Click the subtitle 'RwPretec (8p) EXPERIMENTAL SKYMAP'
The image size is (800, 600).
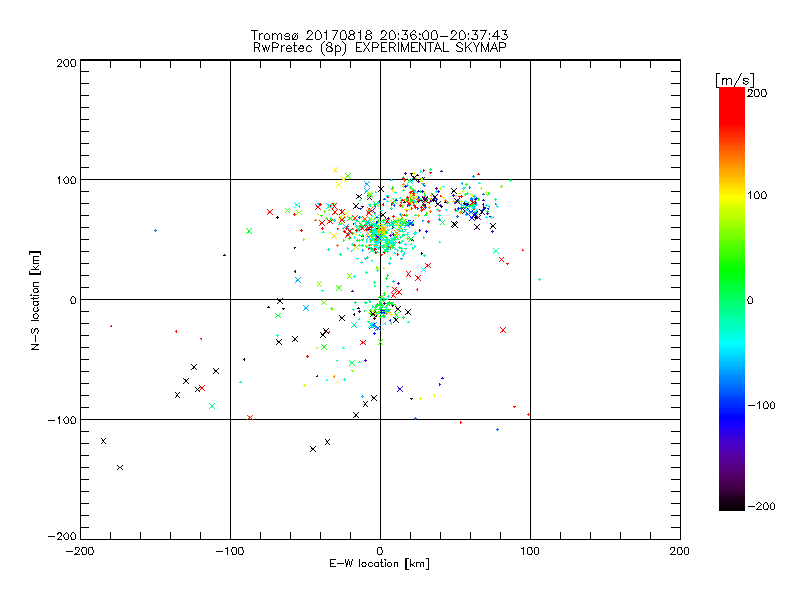click(x=380, y=48)
